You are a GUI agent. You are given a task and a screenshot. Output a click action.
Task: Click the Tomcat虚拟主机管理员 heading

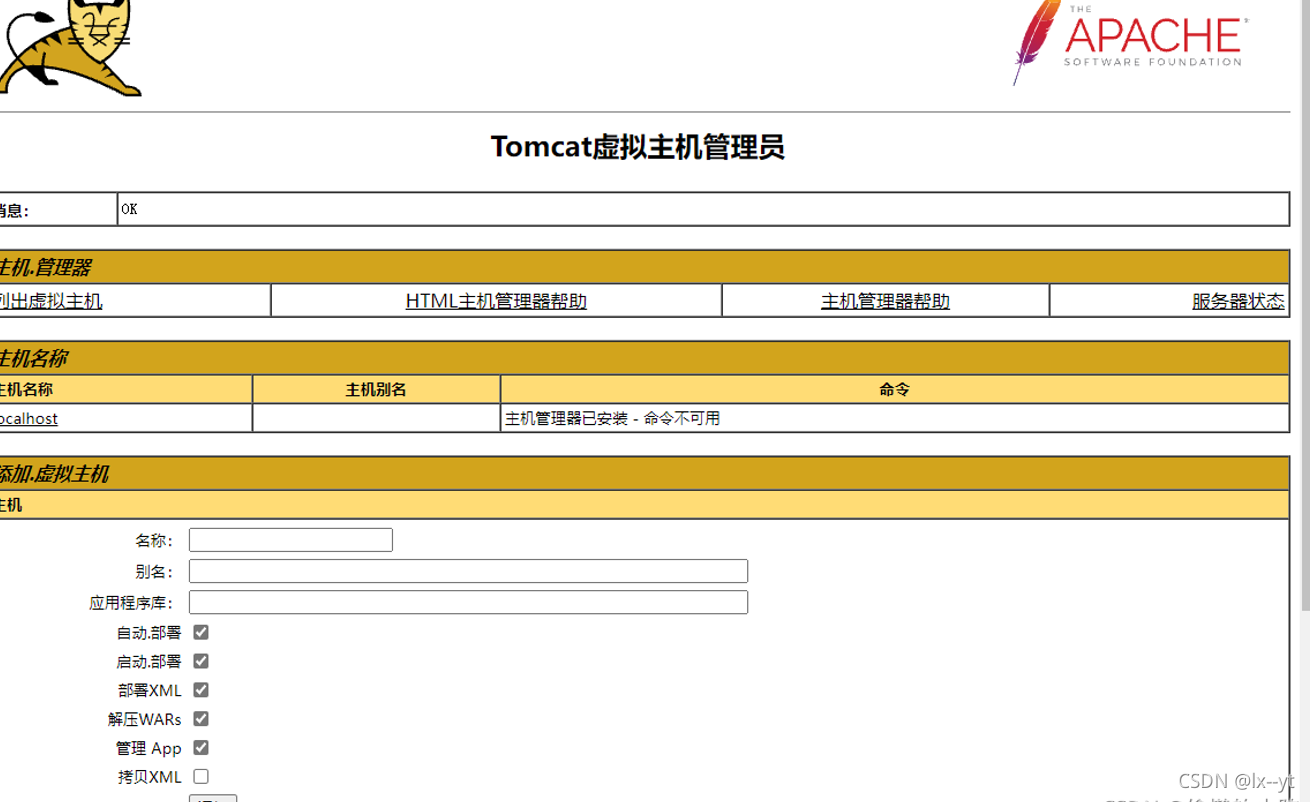[637, 147]
